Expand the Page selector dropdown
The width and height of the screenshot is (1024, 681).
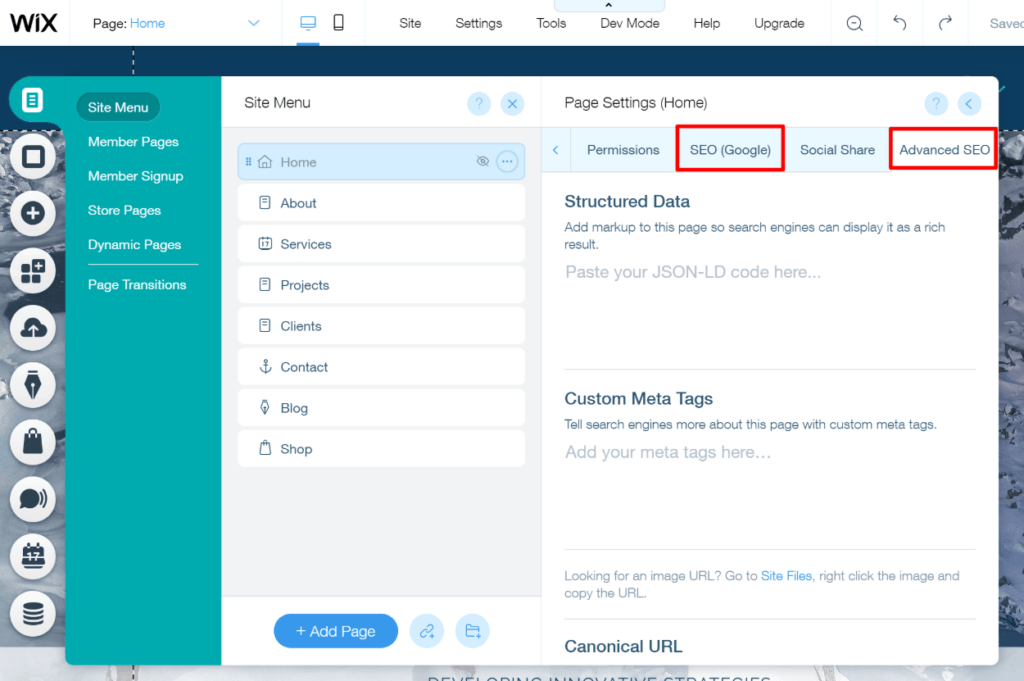click(x=253, y=24)
